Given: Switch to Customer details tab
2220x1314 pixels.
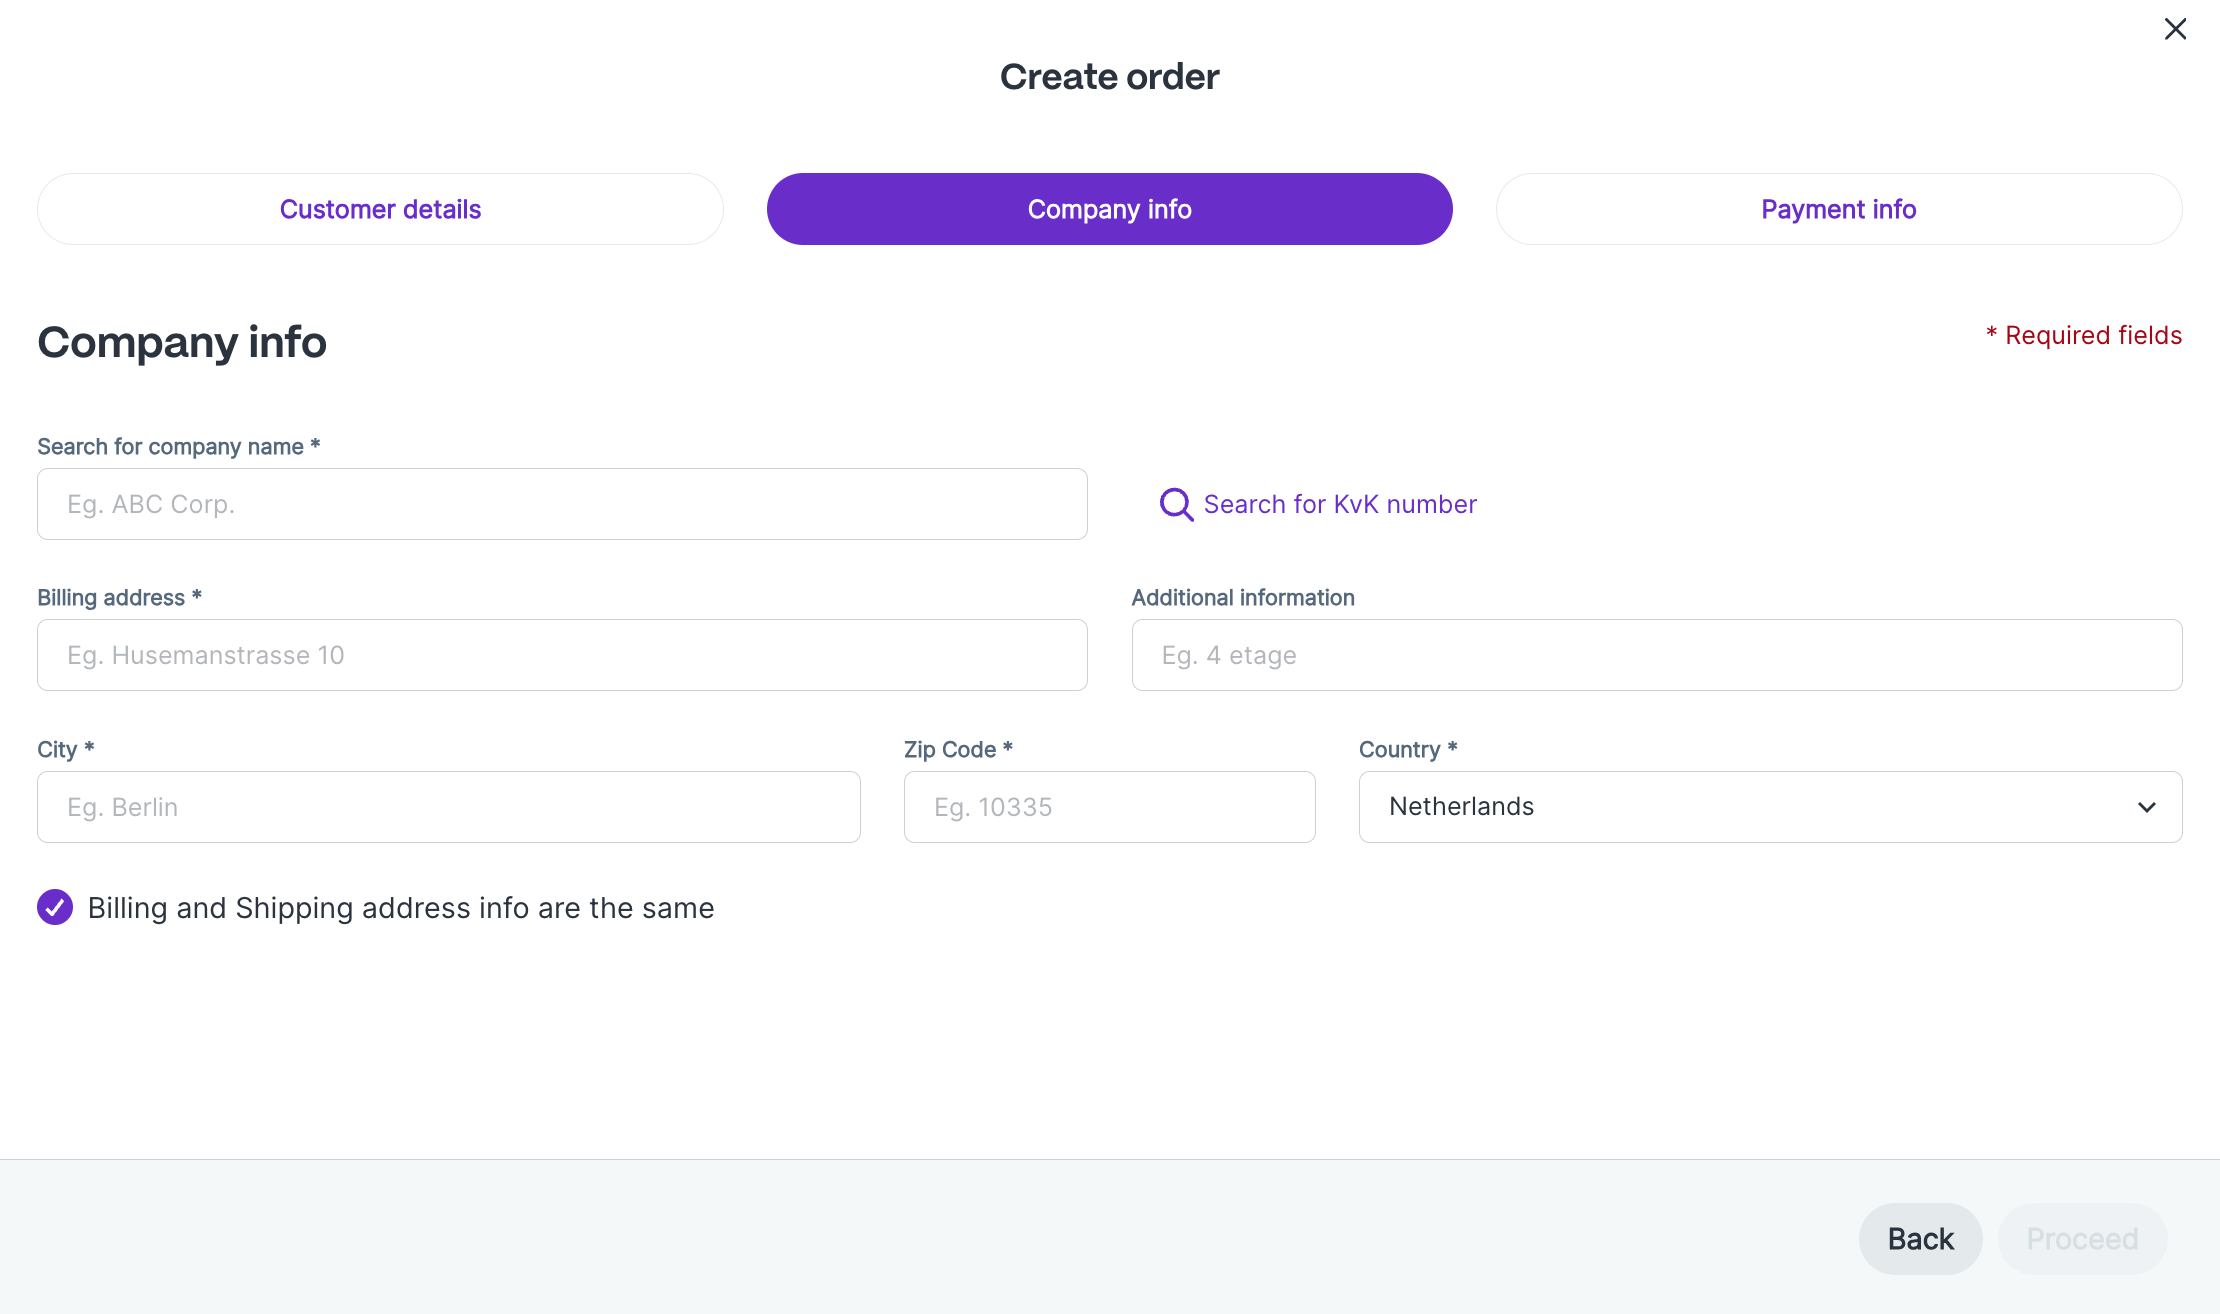Looking at the screenshot, I should pos(380,209).
